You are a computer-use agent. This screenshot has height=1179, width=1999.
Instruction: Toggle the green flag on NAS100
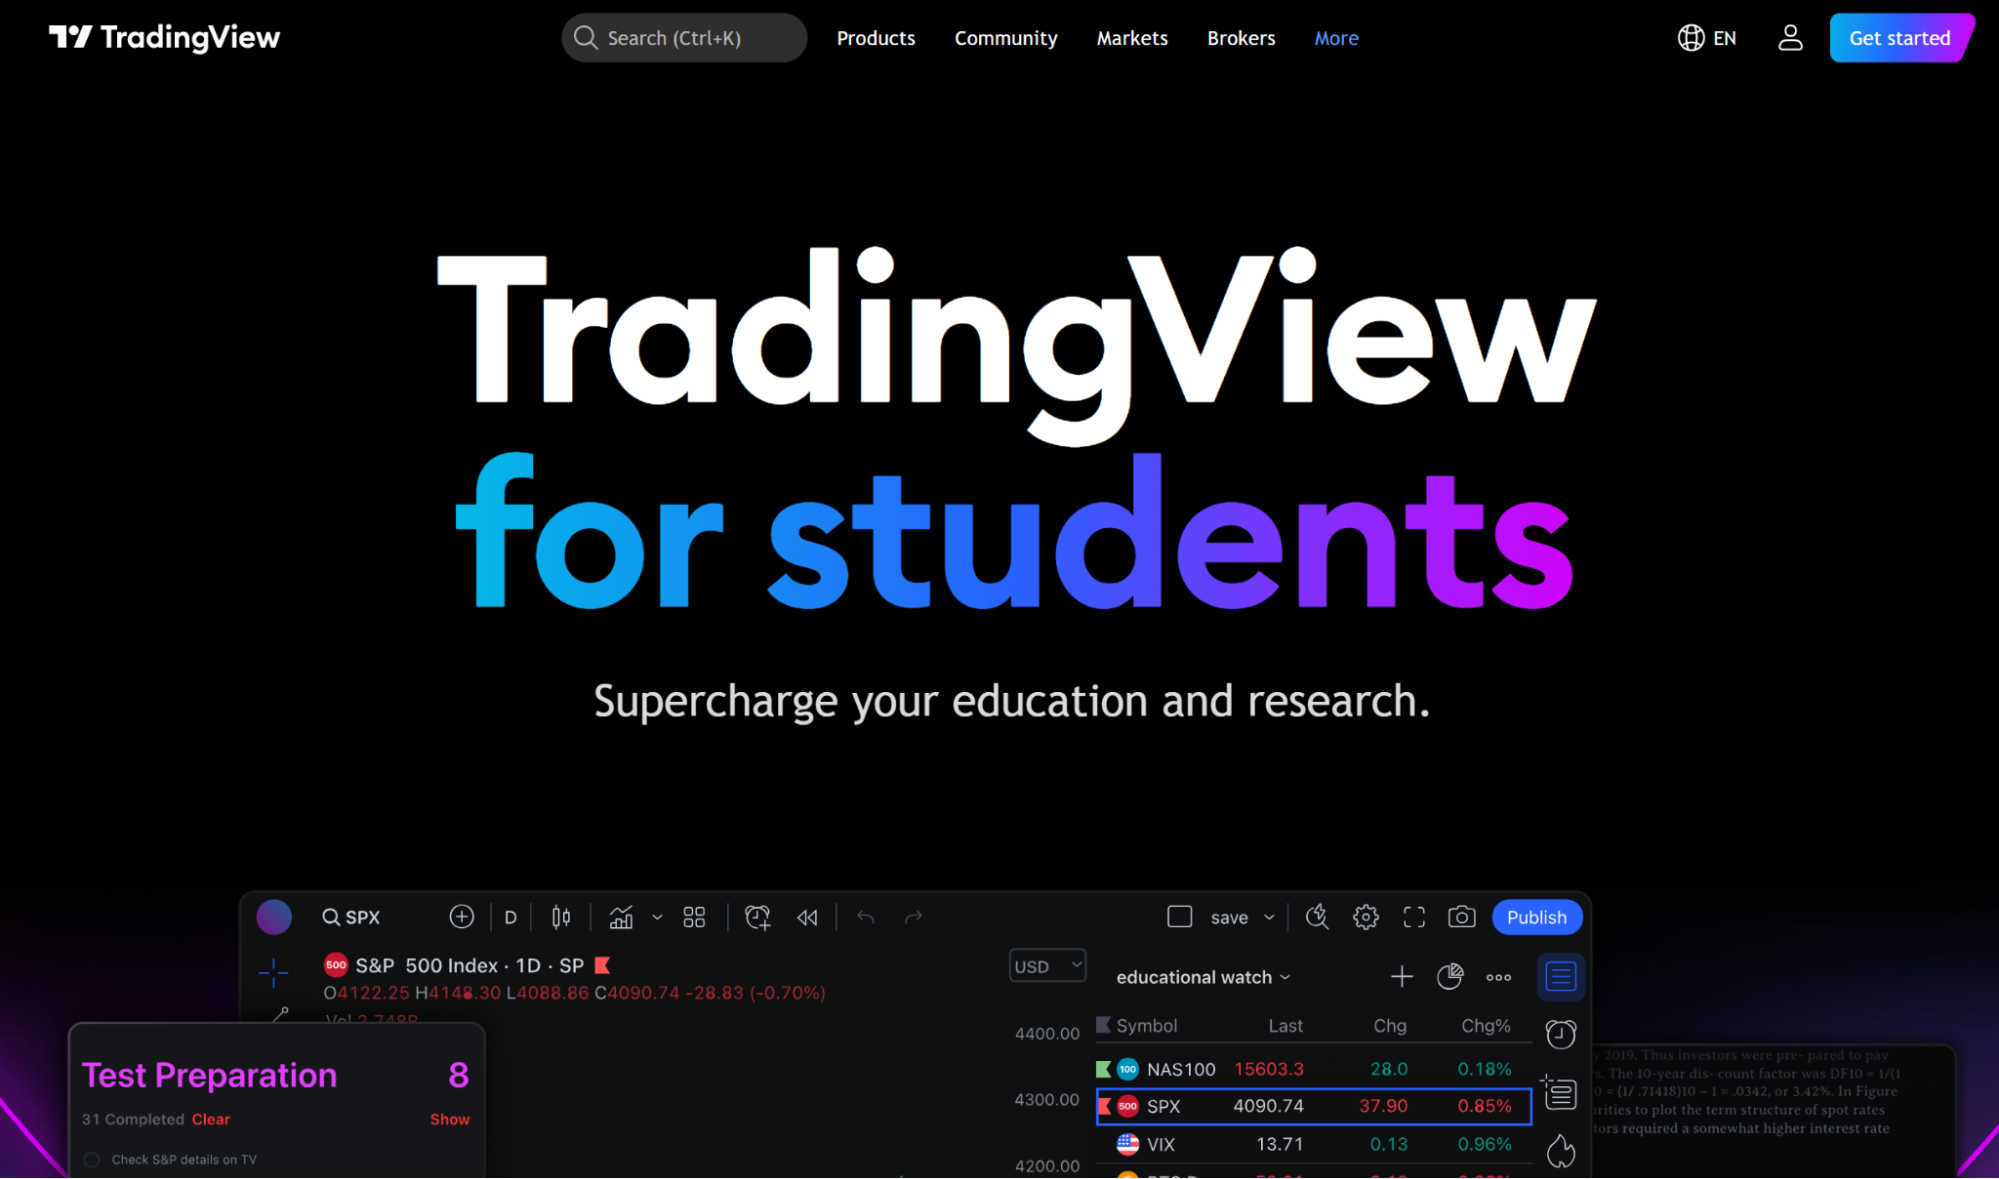point(1103,1069)
